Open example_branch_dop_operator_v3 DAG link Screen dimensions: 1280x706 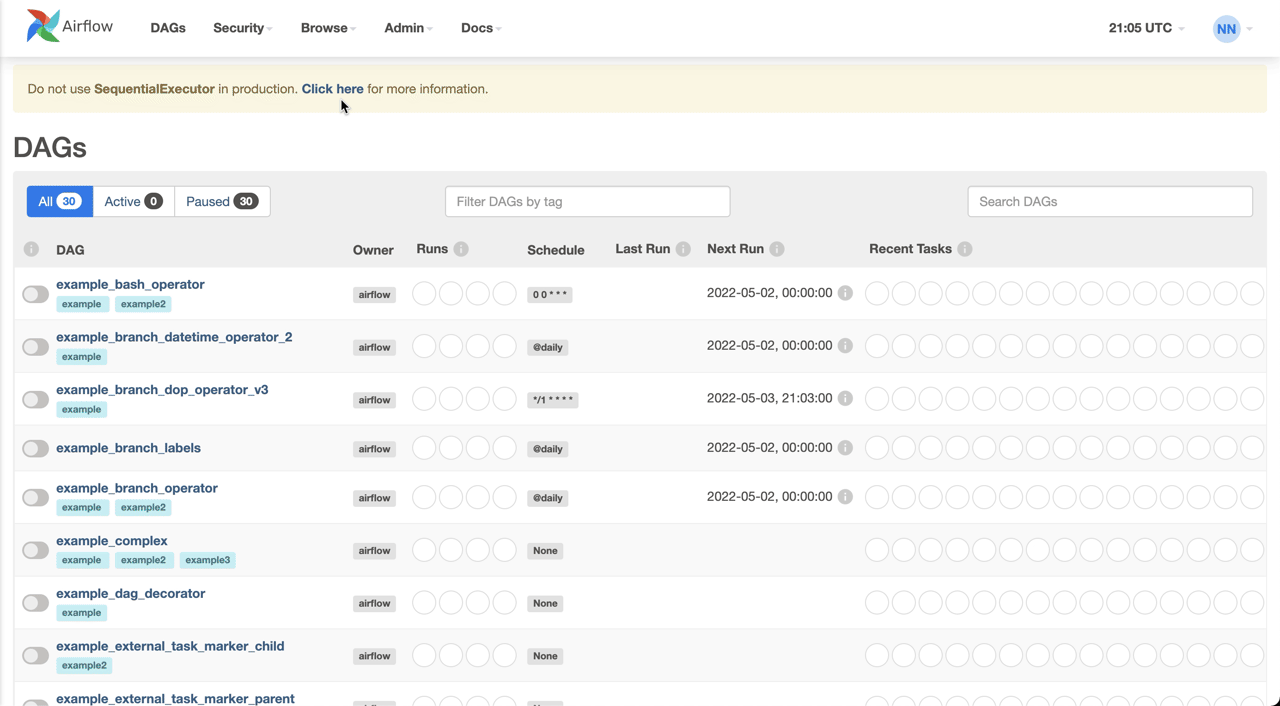[162, 389]
